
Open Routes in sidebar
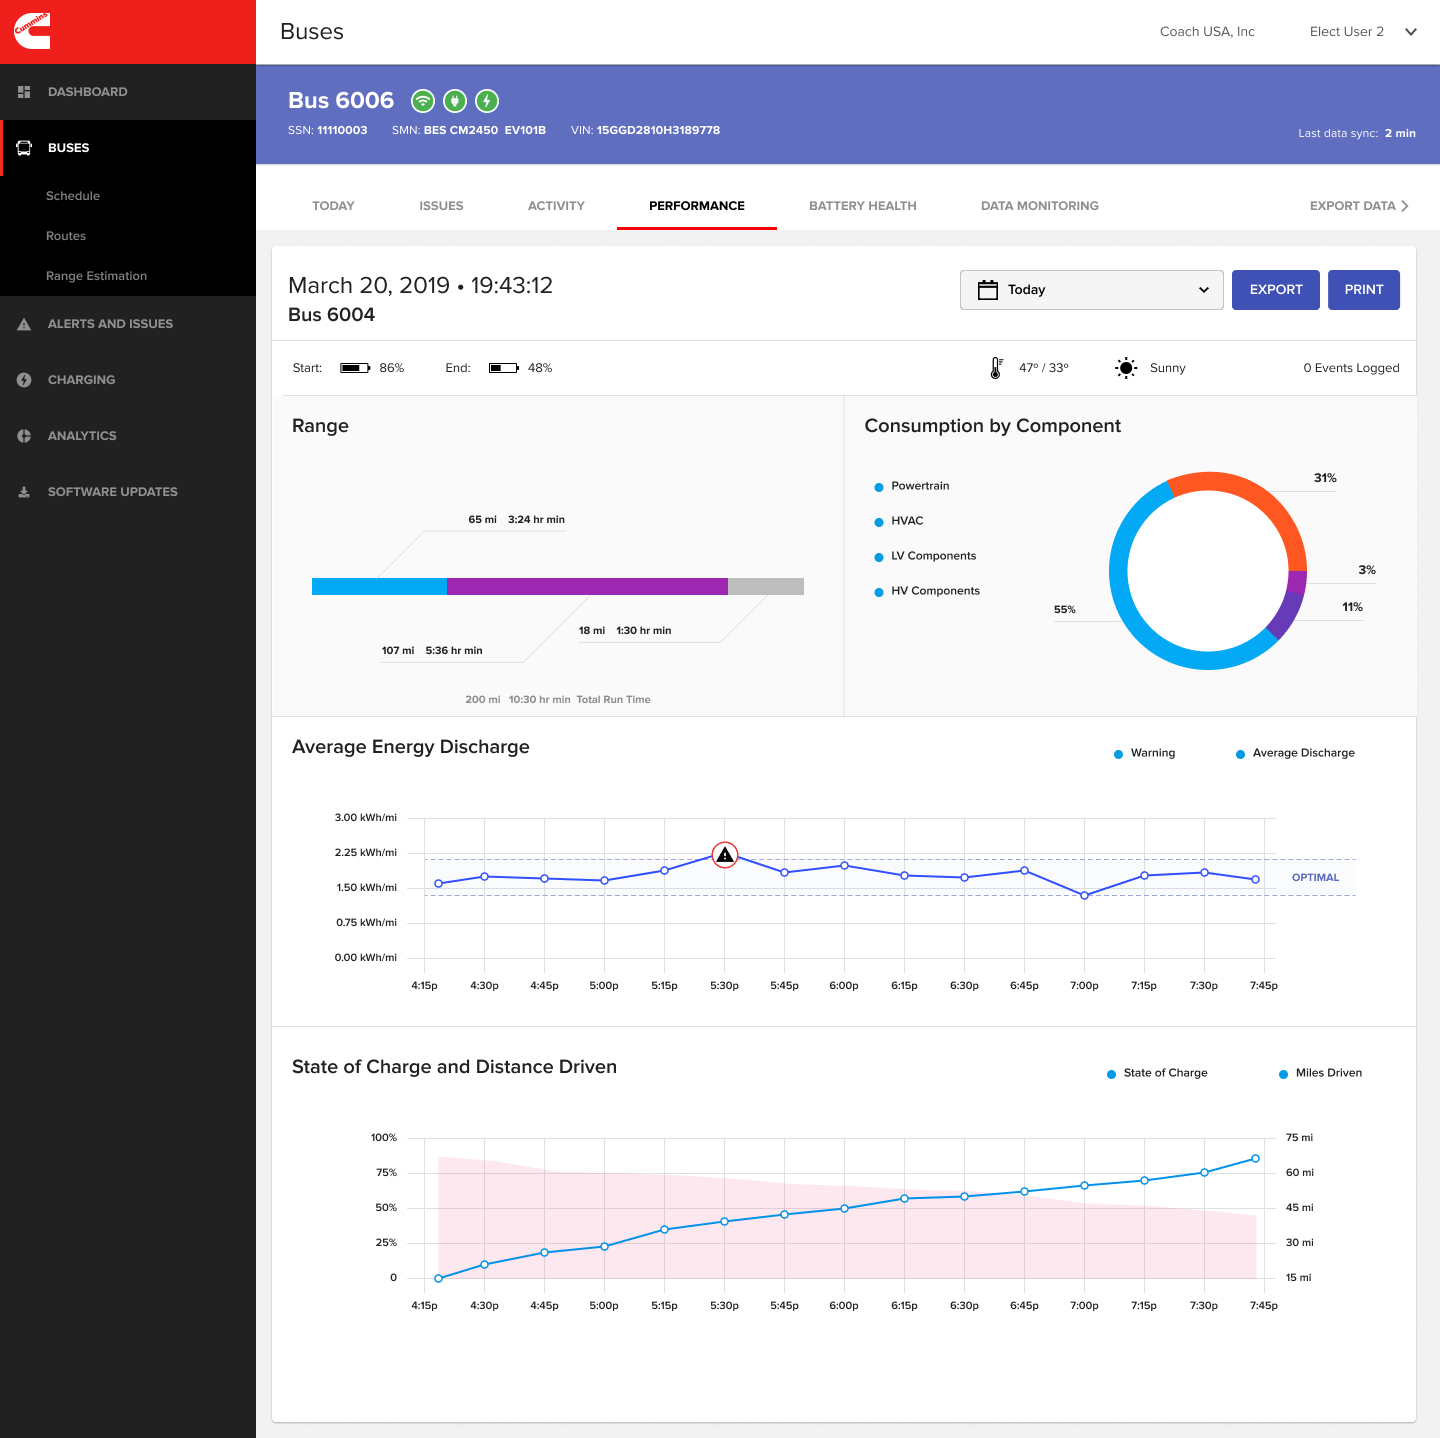[66, 236]
